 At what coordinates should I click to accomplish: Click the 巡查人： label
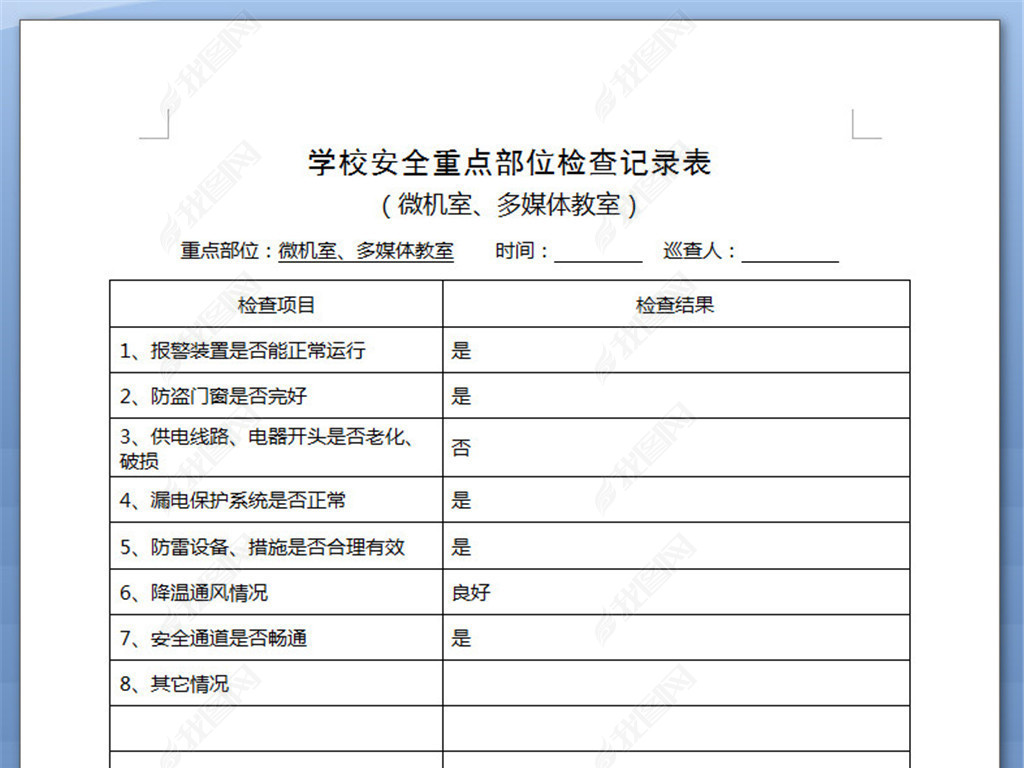point(700,251)
